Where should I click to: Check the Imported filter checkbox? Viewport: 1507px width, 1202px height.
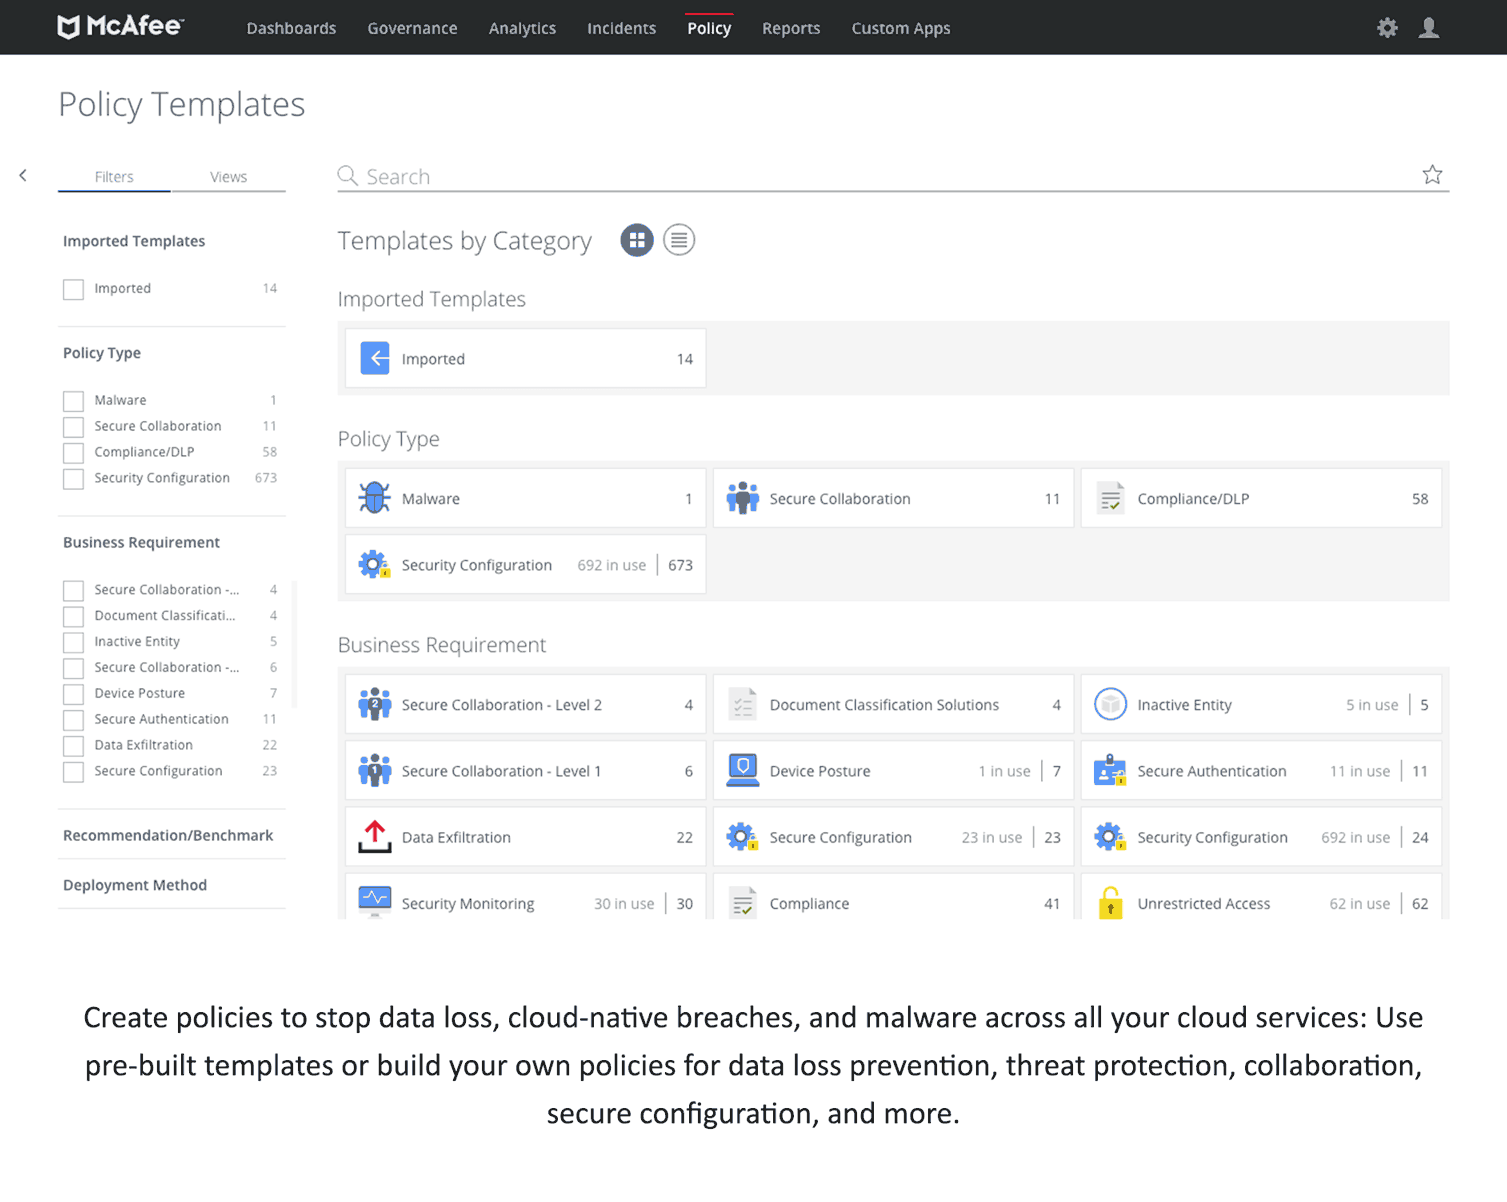click(73, 289)
